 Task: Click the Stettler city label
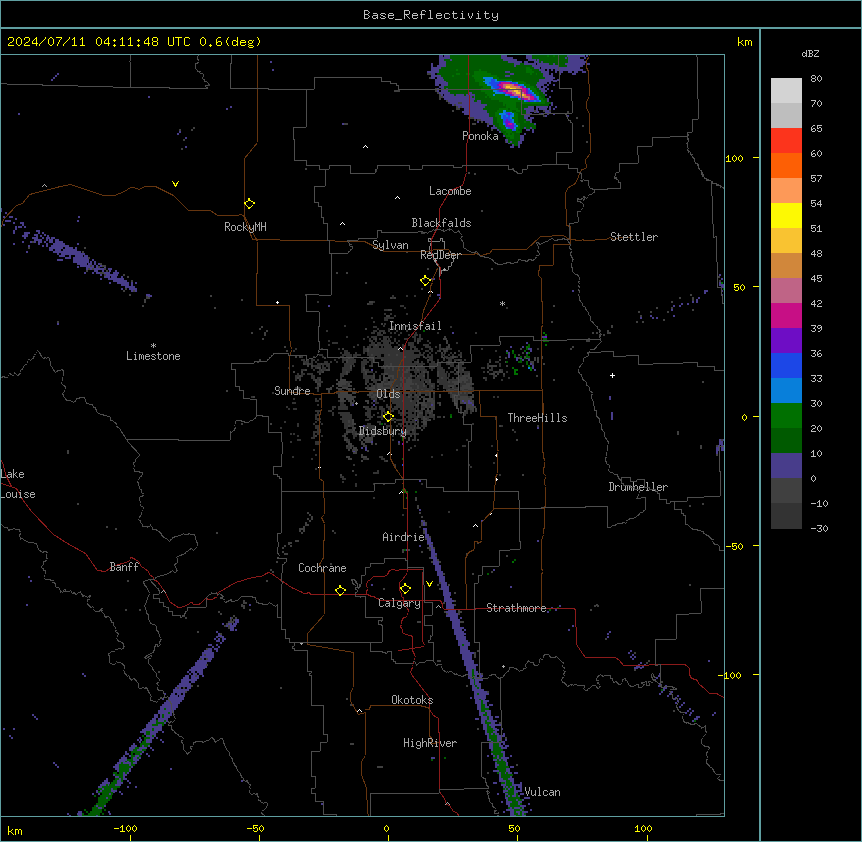click(634, 237)
